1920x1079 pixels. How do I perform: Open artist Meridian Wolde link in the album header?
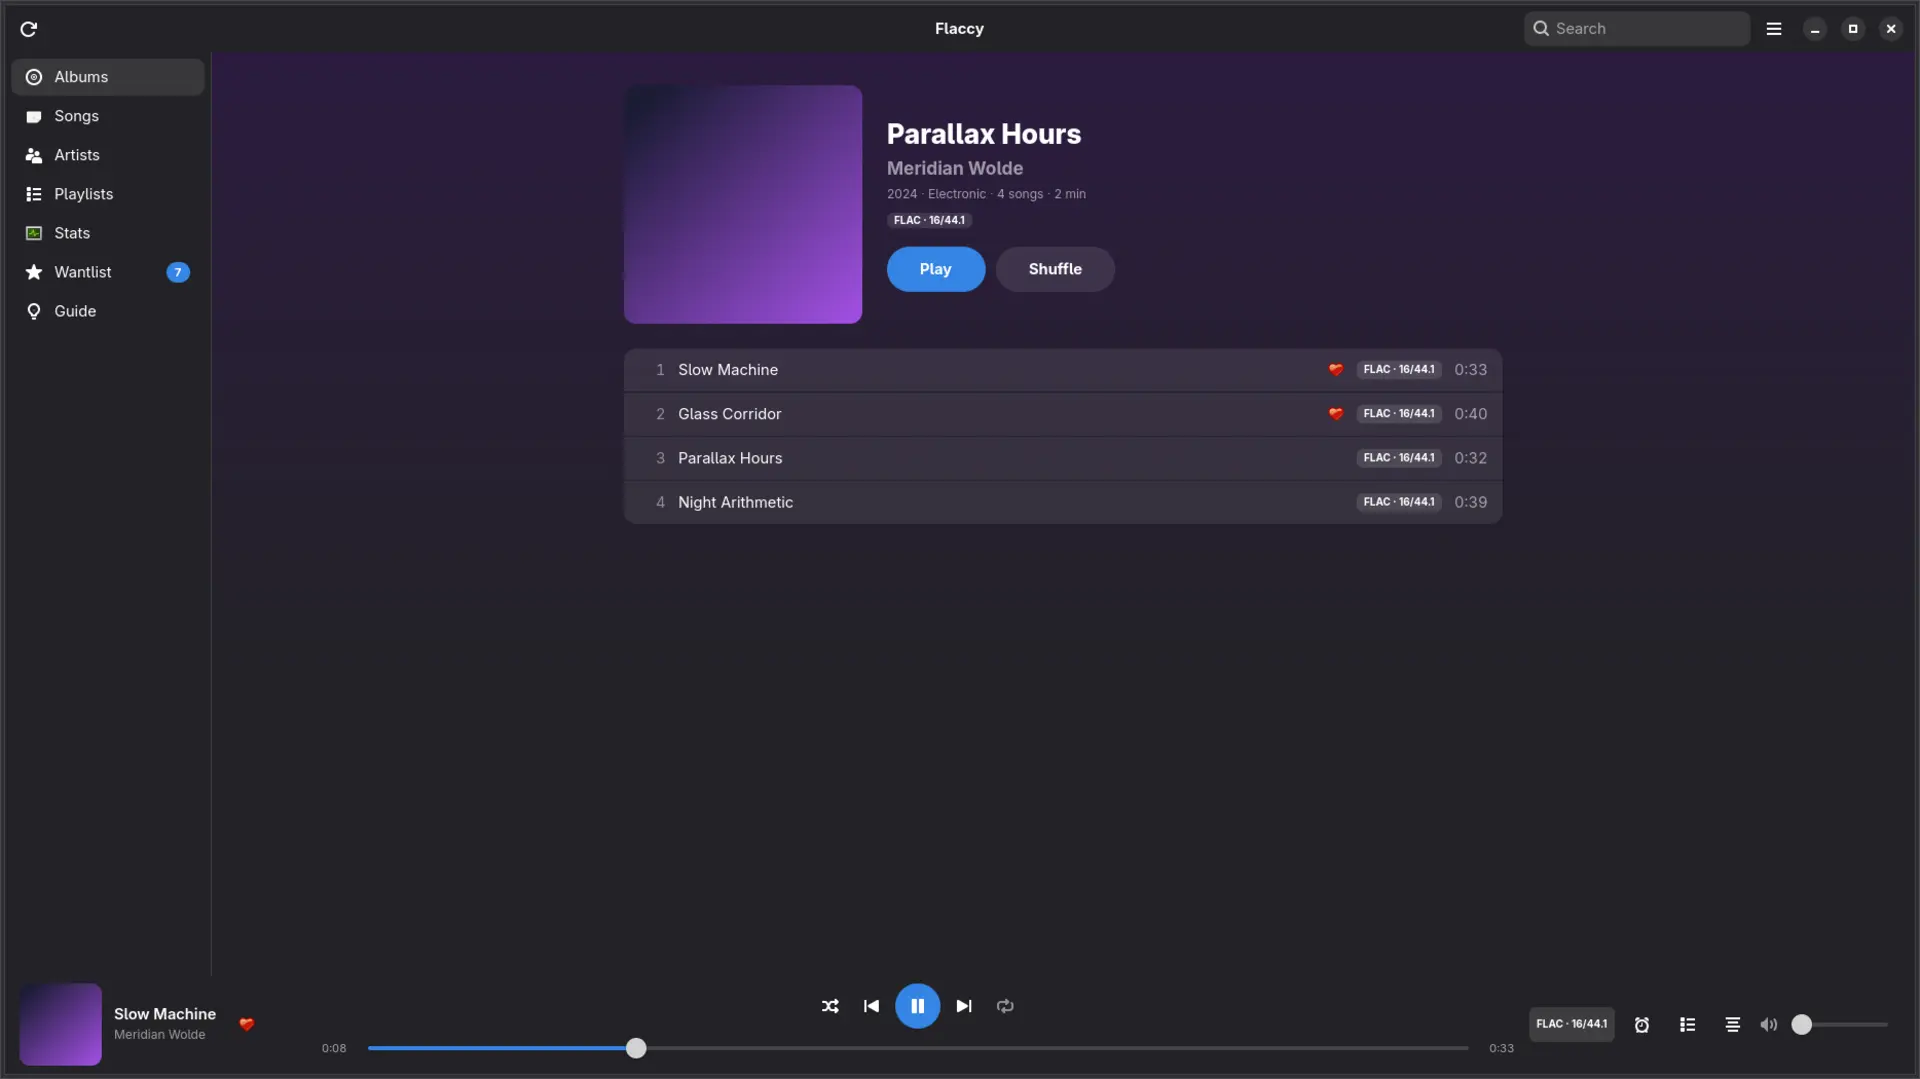[955, 168]
